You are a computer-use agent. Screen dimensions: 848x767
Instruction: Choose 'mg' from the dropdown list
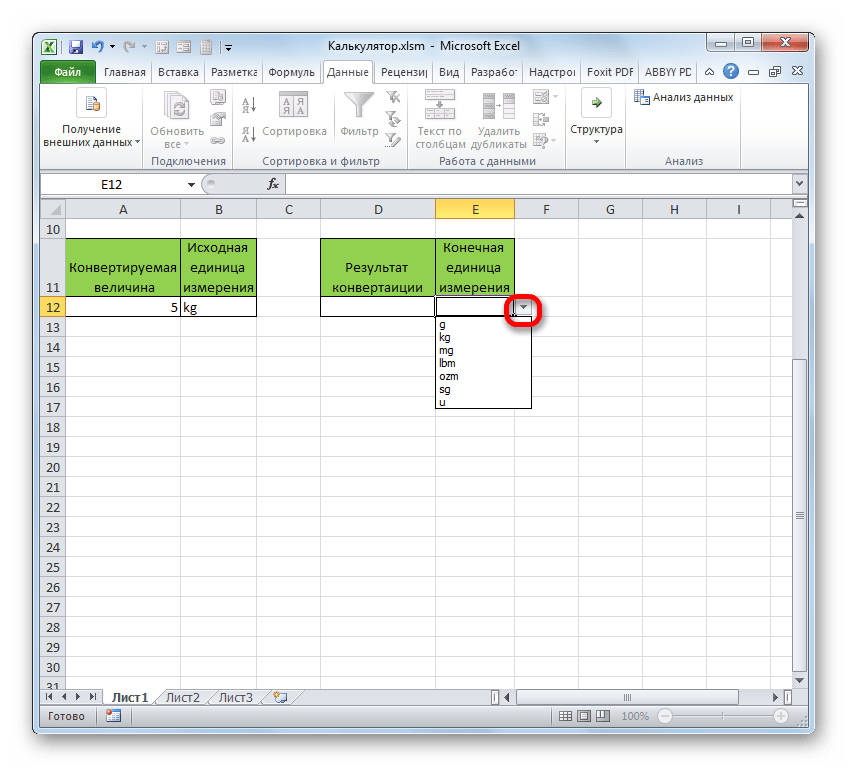pyautogui.click(x=483, y=351)
